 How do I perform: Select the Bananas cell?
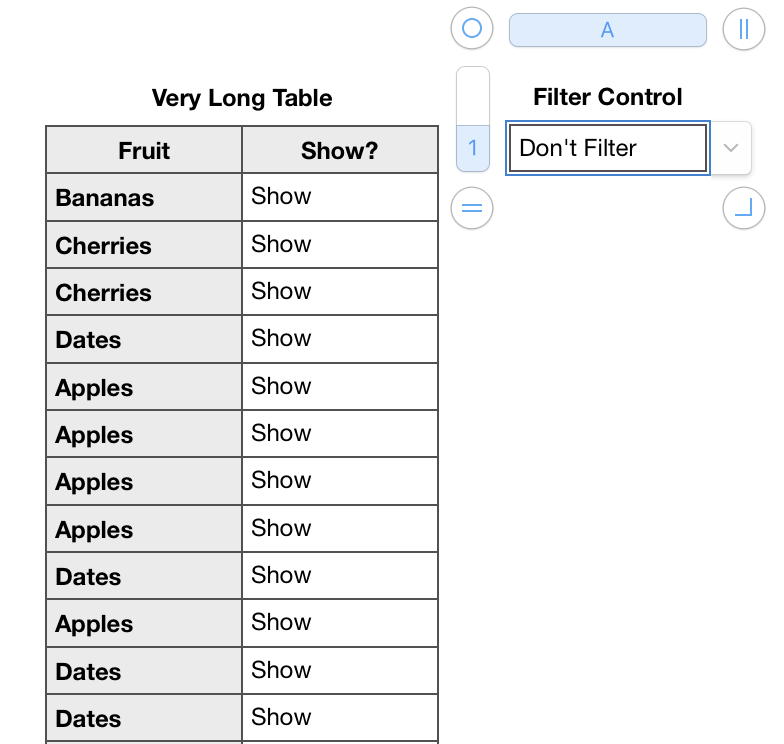(144, 197)
